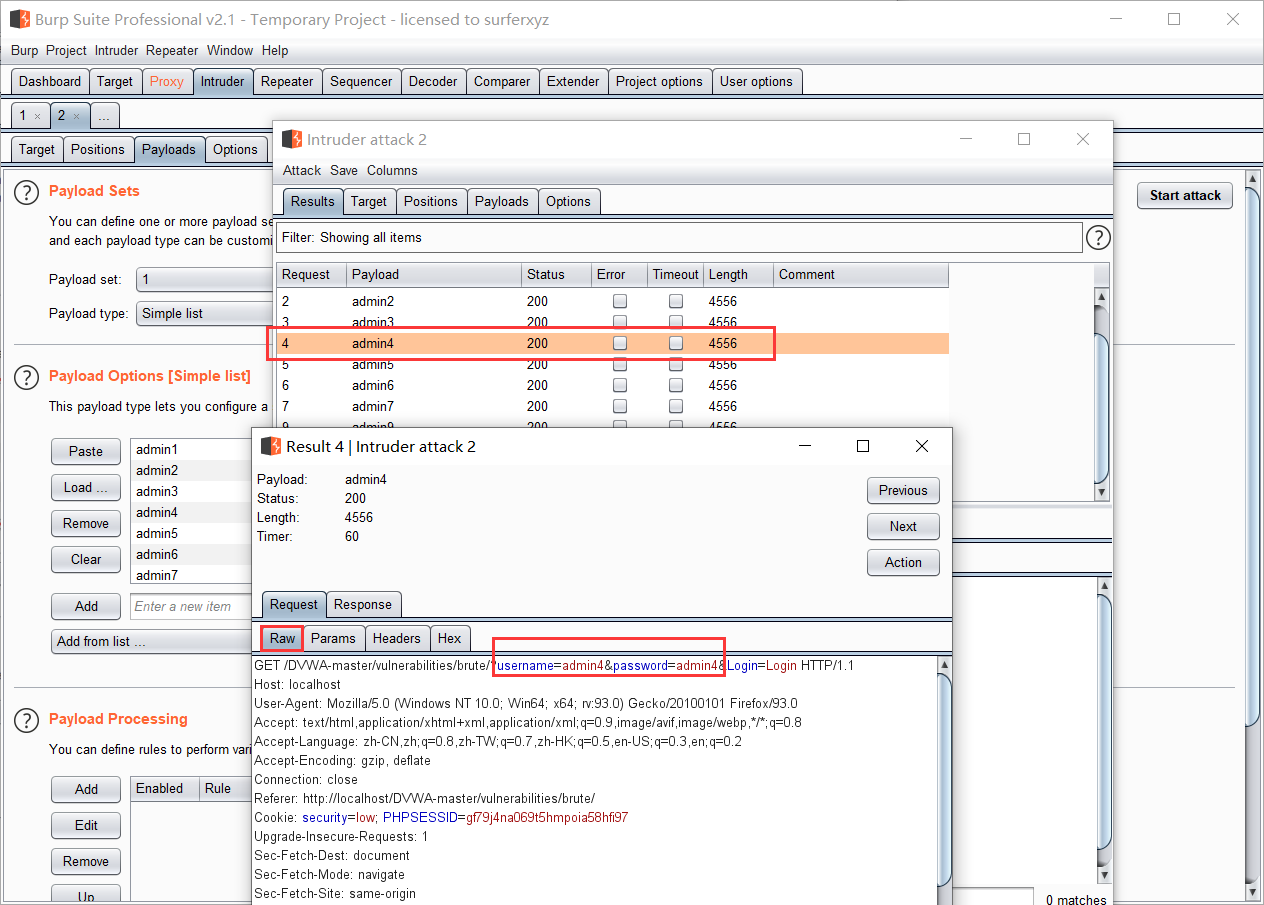Open the Payload type Simple list dropdown
The image size is (1264, 905).
click(x=205, y=313)
